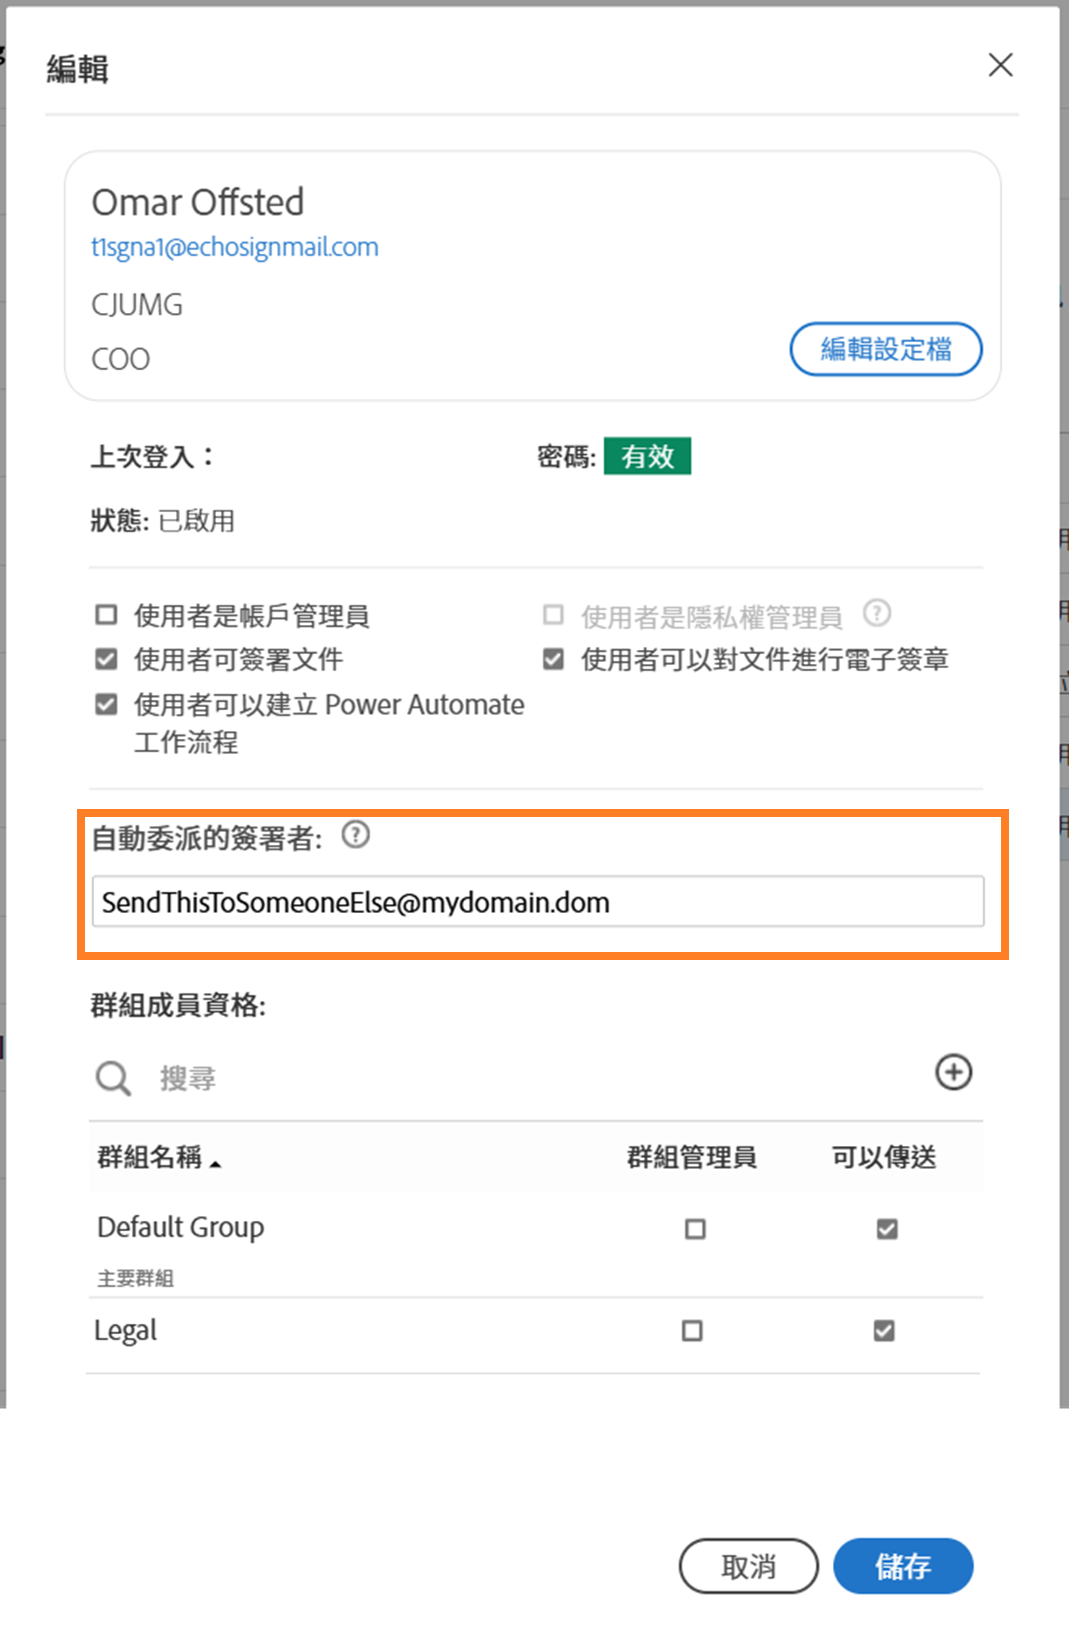Uncheck the 使用者可簽署文件 checkbox
This screenshot has width=1069, height=1643.
coord(106,659)
